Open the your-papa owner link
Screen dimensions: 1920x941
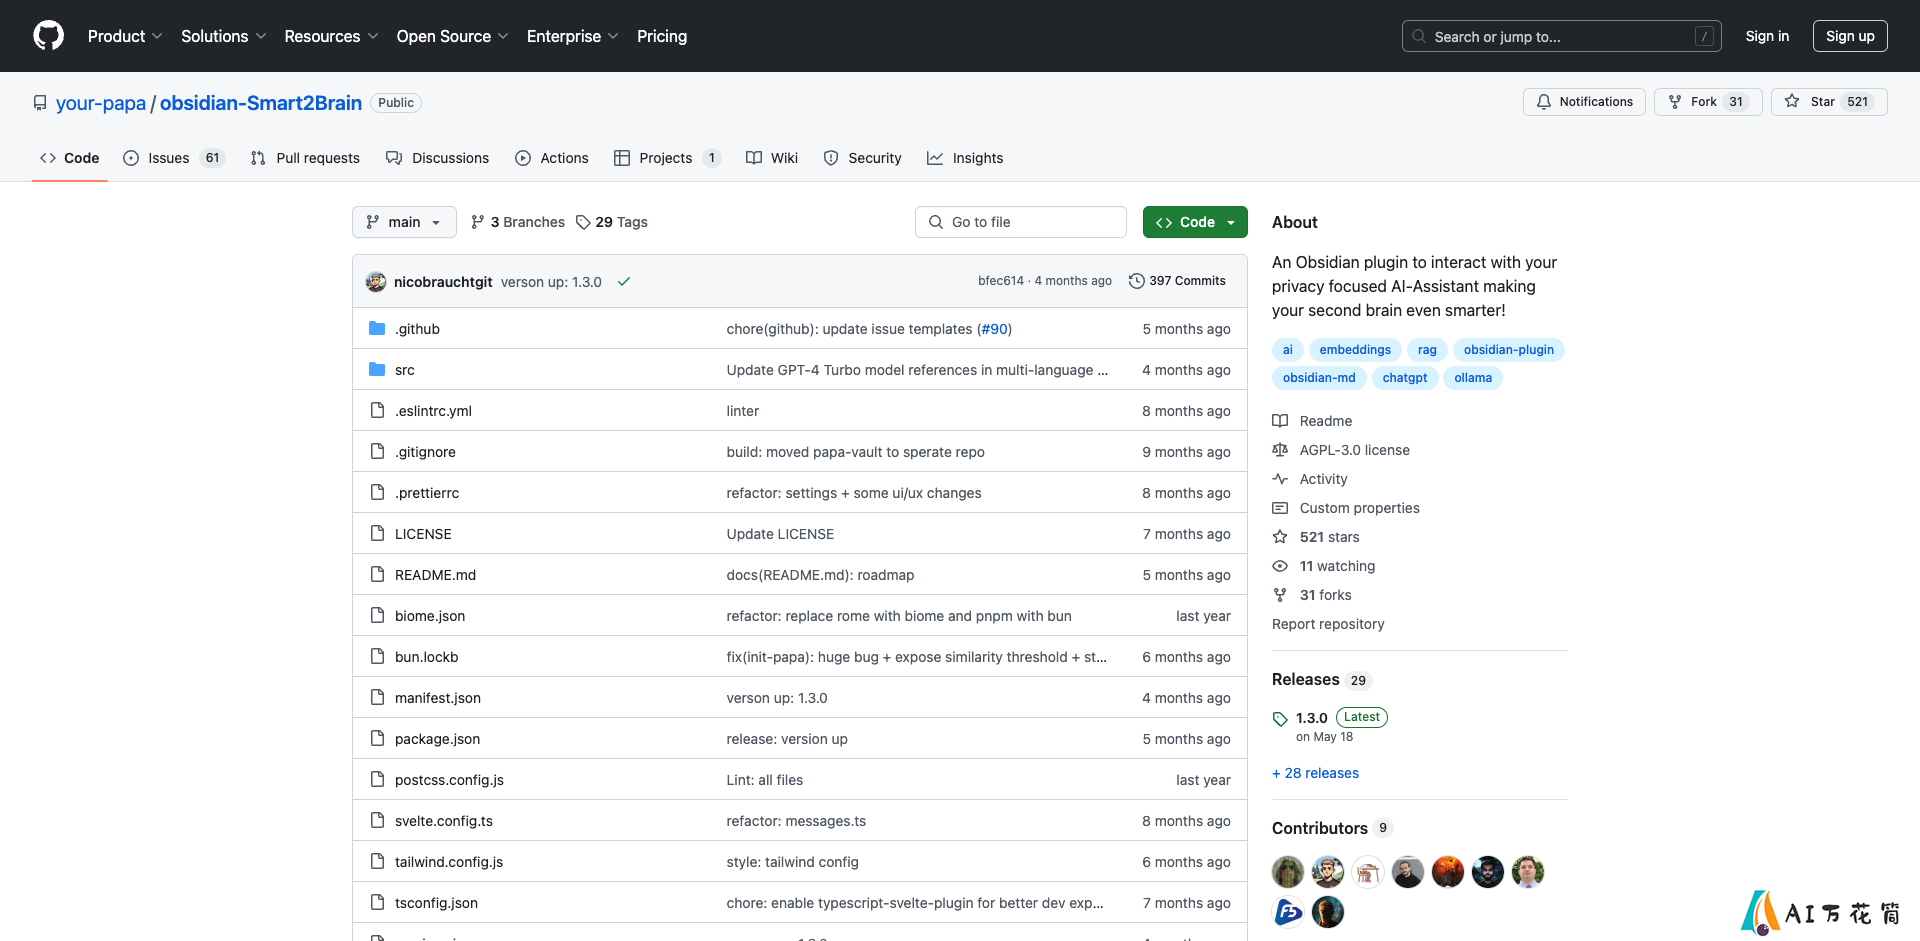[101, 103]
